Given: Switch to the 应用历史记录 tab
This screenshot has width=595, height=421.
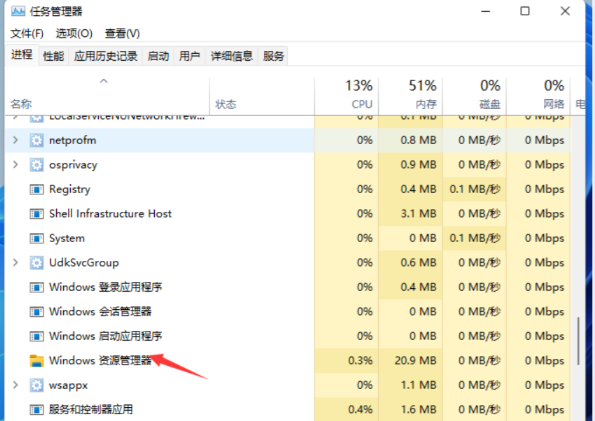Looking at the screenshot, I should pyautogui.click(x=106, y=56).
